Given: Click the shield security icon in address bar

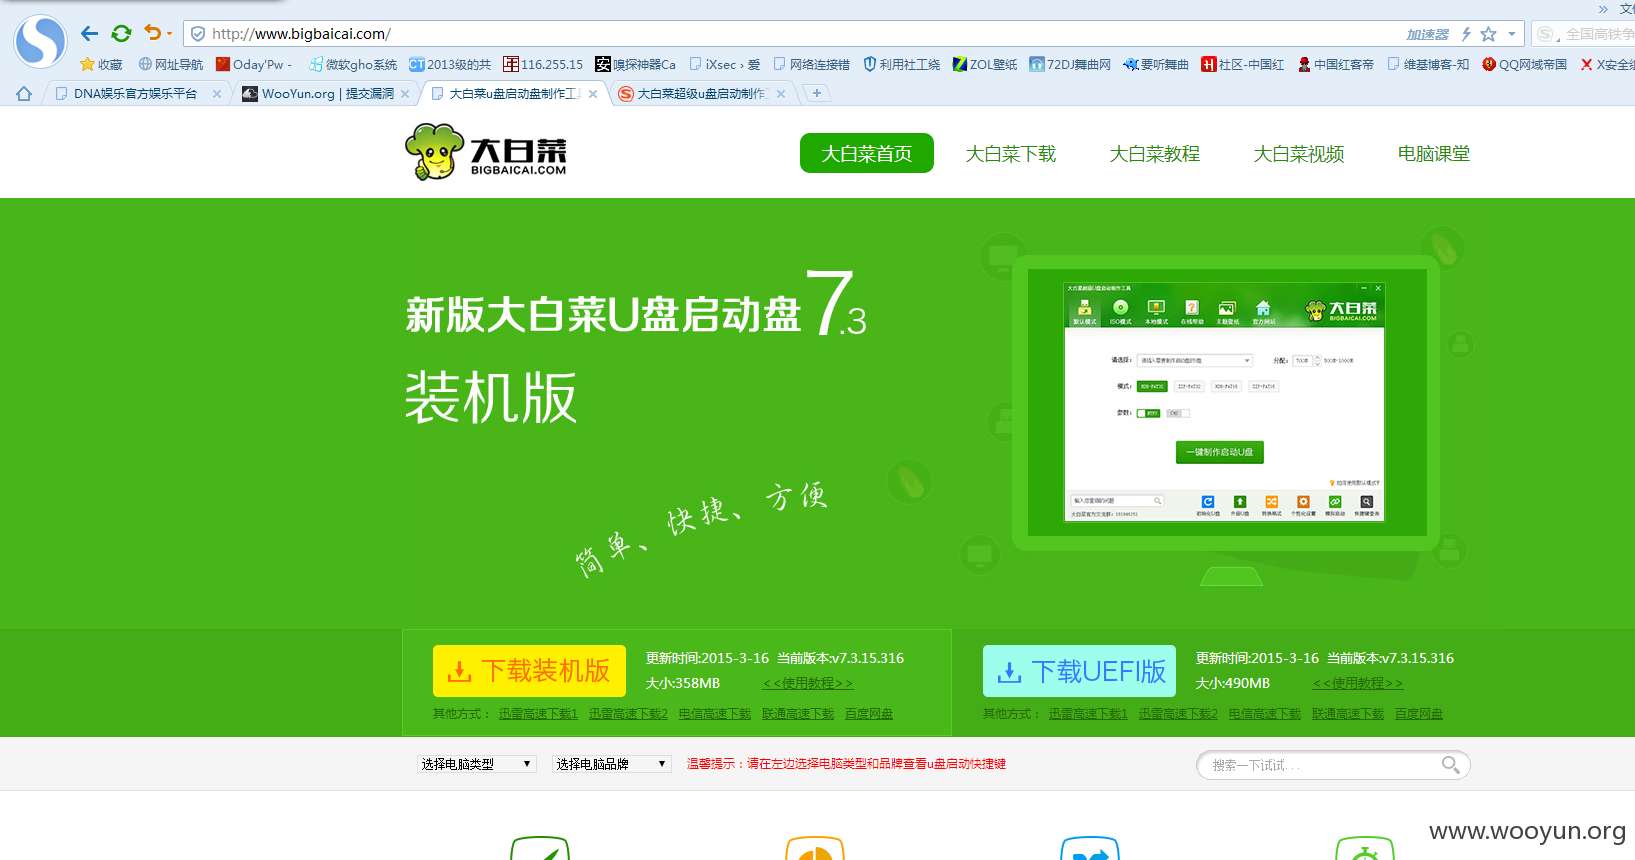Looking at the screenshot, I should pyautogui.click(x=198, y=34).
